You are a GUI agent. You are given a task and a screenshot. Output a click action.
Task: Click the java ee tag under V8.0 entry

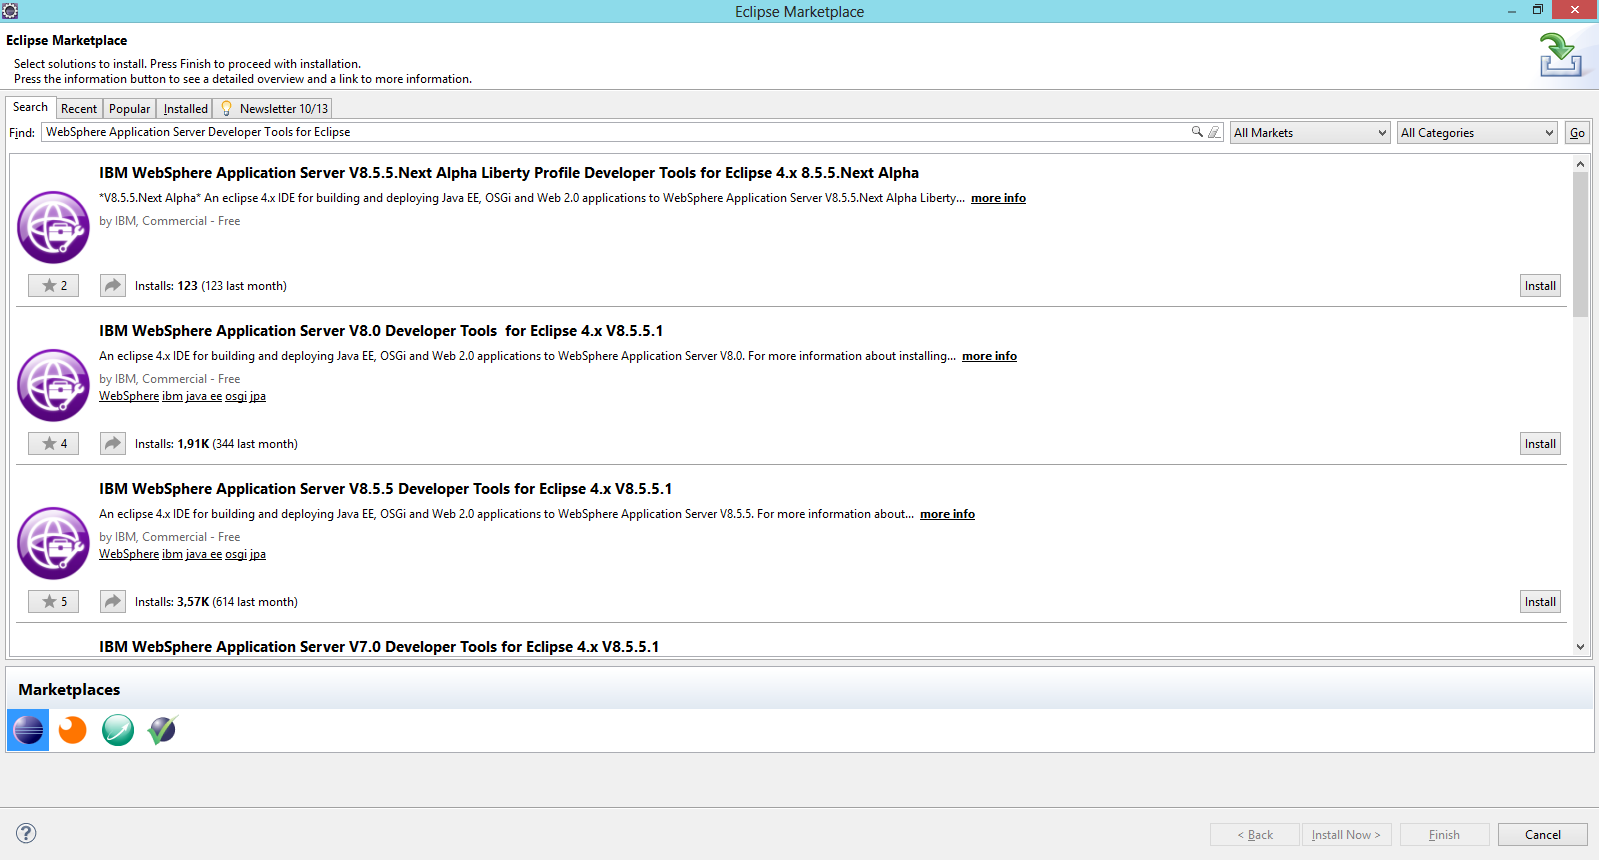click(x=204, y=396)
